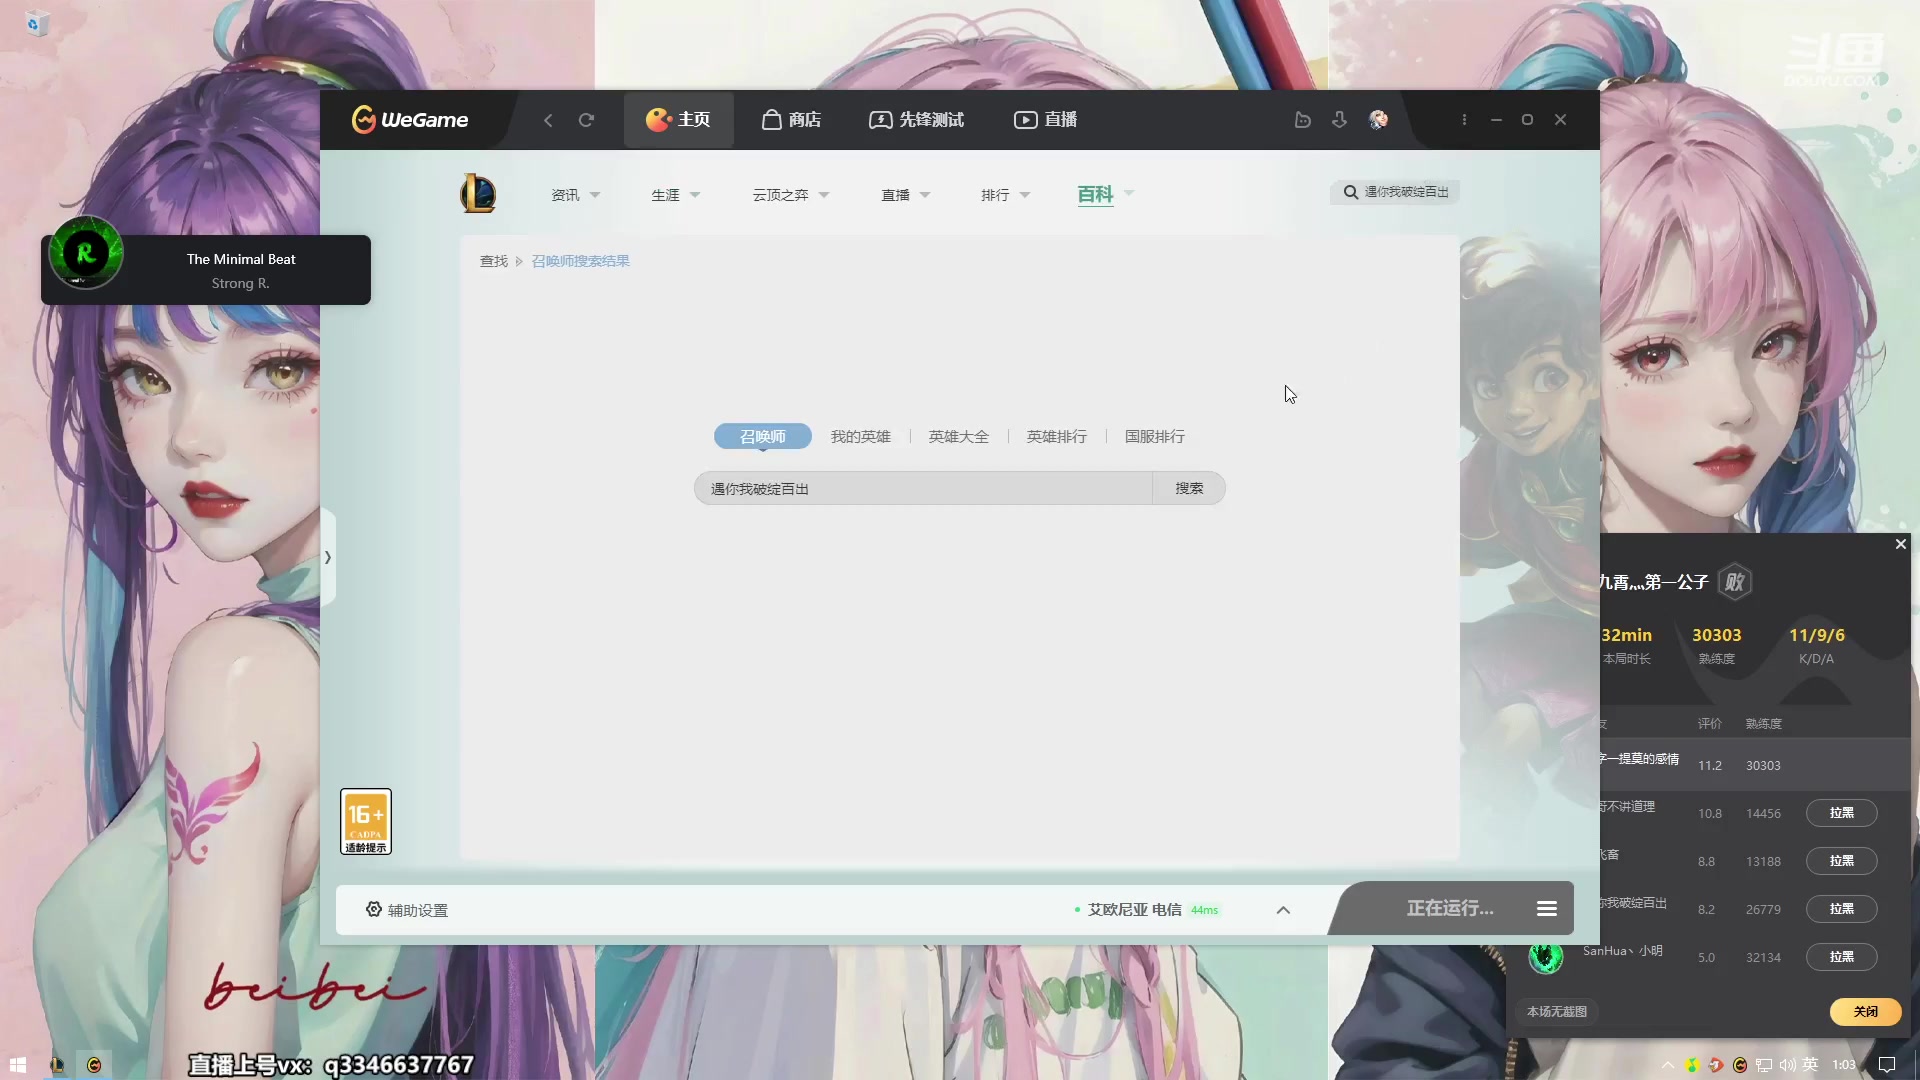The height and width of the screenshot is (1080, 1920).
Task: Click the 搜索 search button
Action: click(1189, 488)
